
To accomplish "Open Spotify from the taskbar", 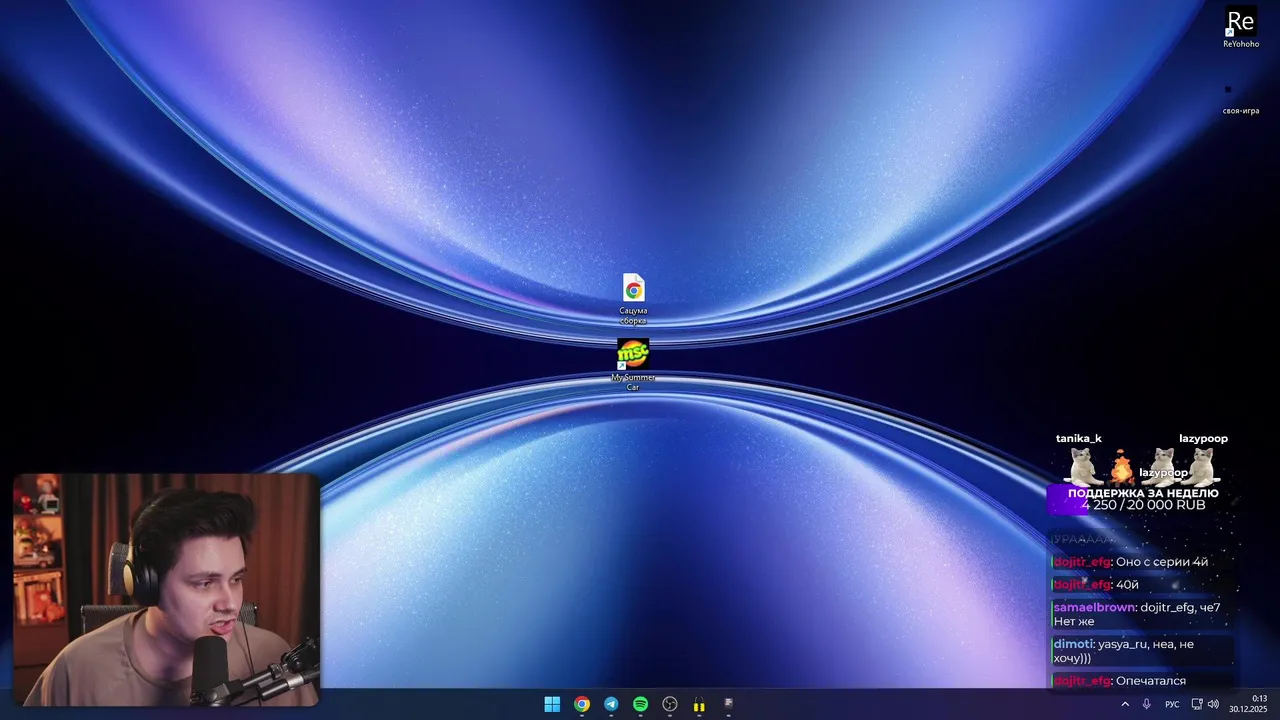I will [640, 704].
